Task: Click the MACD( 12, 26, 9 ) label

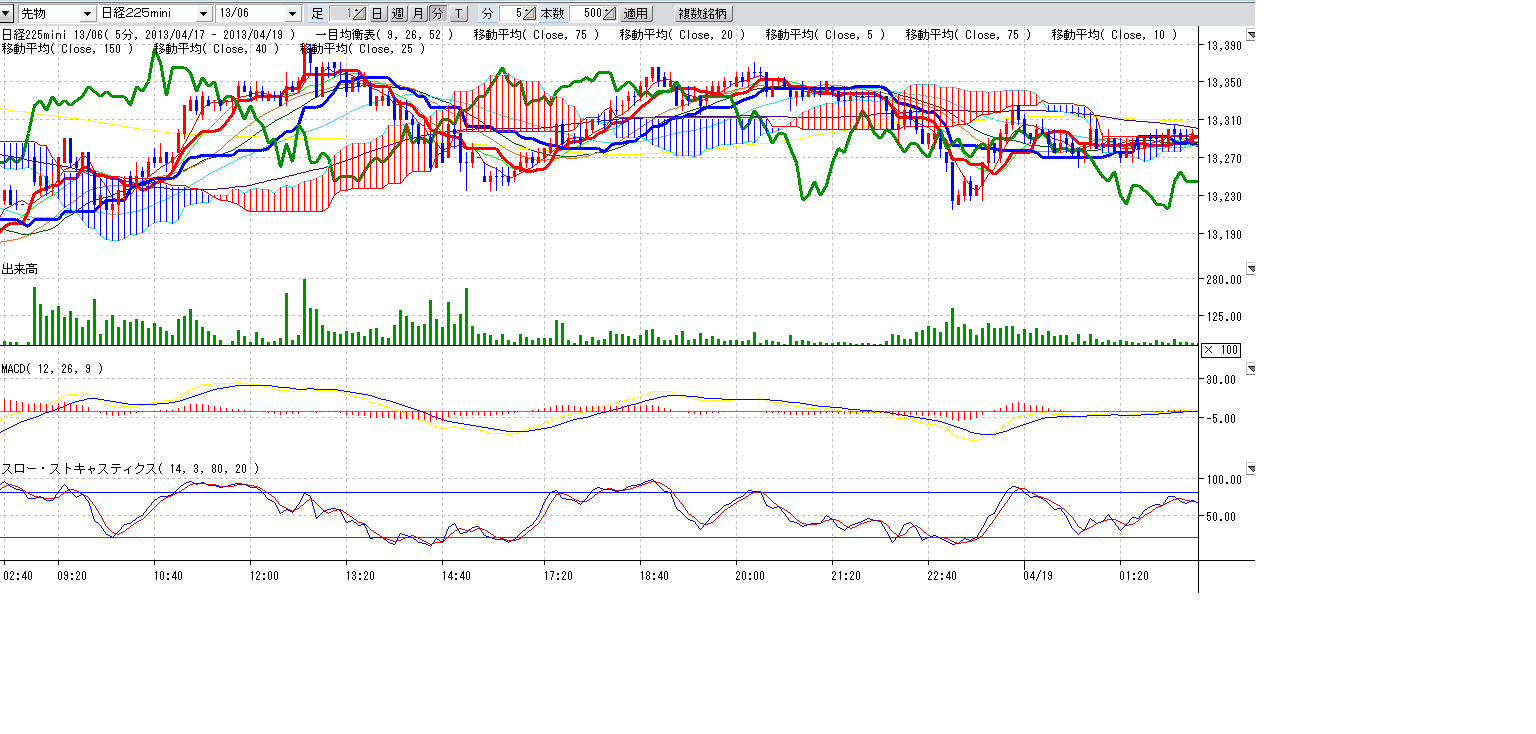Action: [x=52, y=369]
